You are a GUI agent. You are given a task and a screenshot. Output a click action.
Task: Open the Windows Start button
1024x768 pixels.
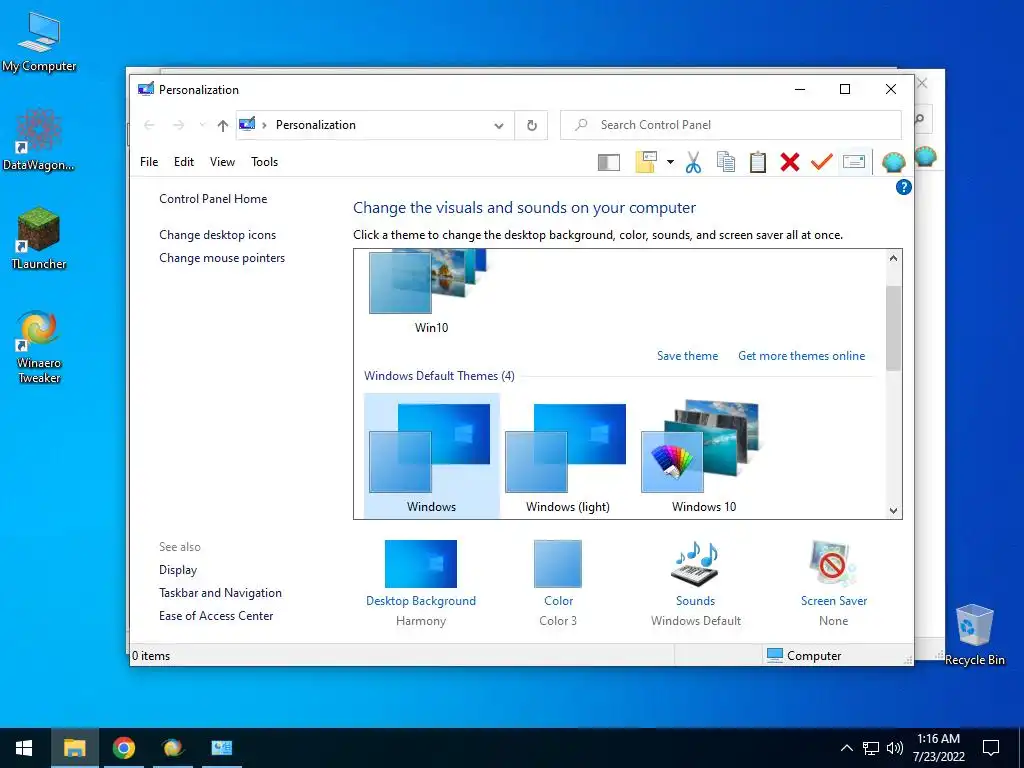coord(24,748)
